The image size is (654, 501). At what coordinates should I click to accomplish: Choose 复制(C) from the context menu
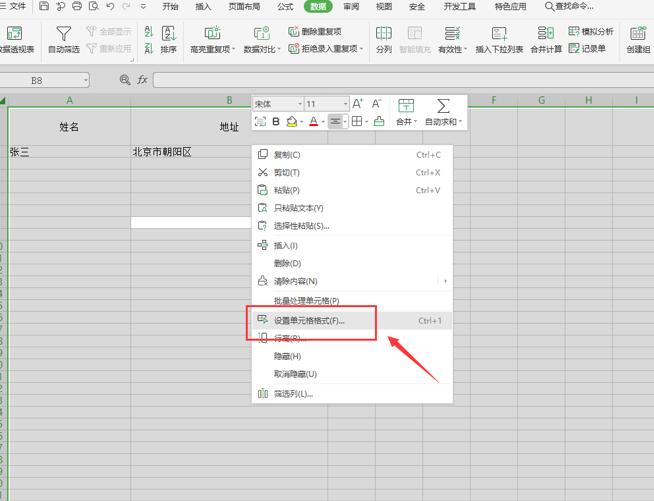pos(352,155)
